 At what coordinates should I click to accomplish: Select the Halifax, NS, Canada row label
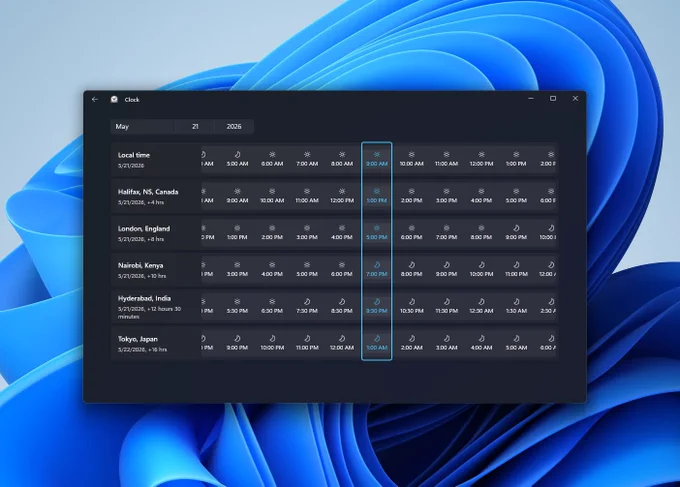[148, 192]
